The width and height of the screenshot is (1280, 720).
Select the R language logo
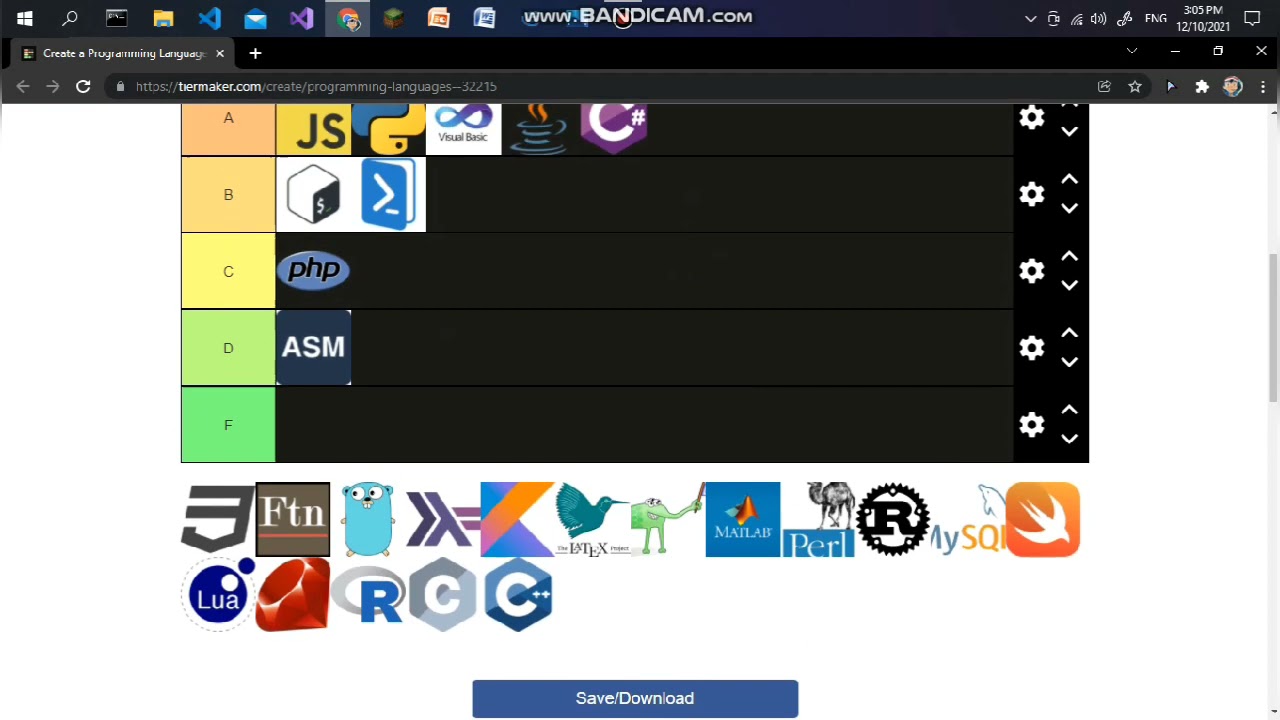[368, 595]
